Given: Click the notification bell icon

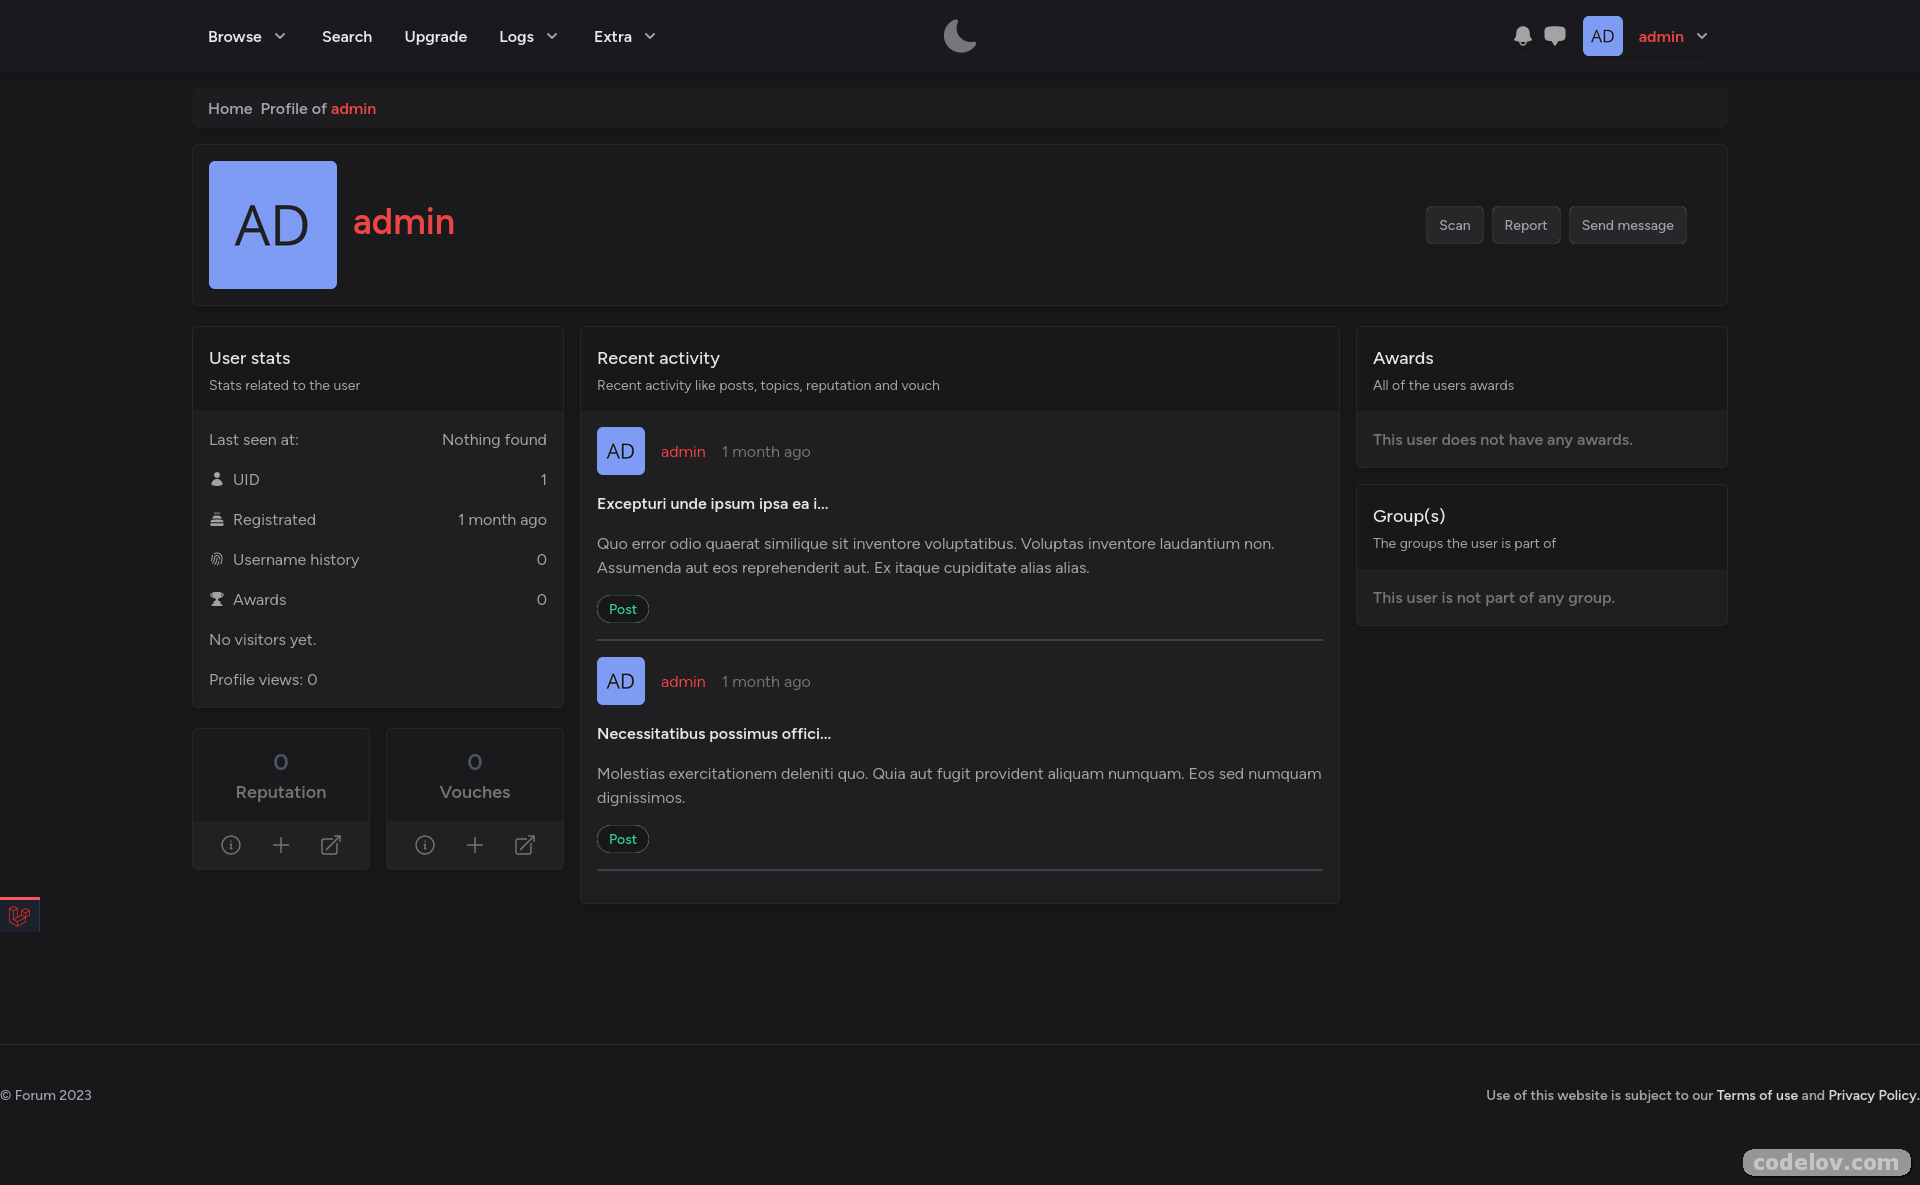Looking at the screenshot, I should click(x=1521, y=36).
